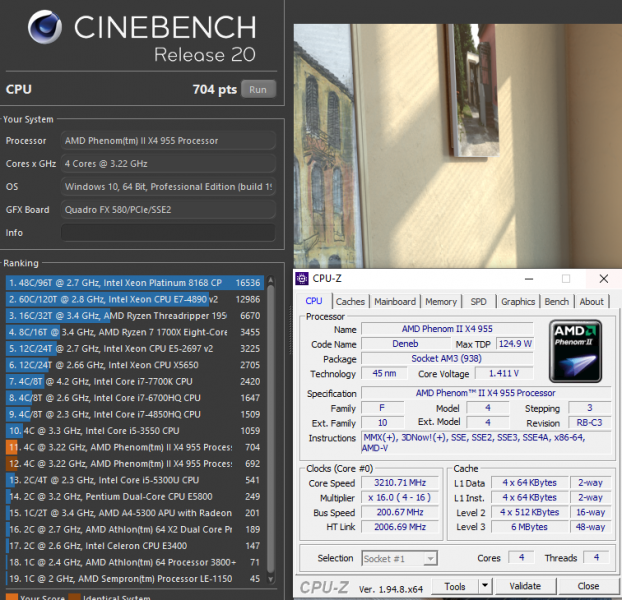The image size is (622, 600).
Task: Click the Bus Speed value 200.67 MHz
Action: point(400,512)
